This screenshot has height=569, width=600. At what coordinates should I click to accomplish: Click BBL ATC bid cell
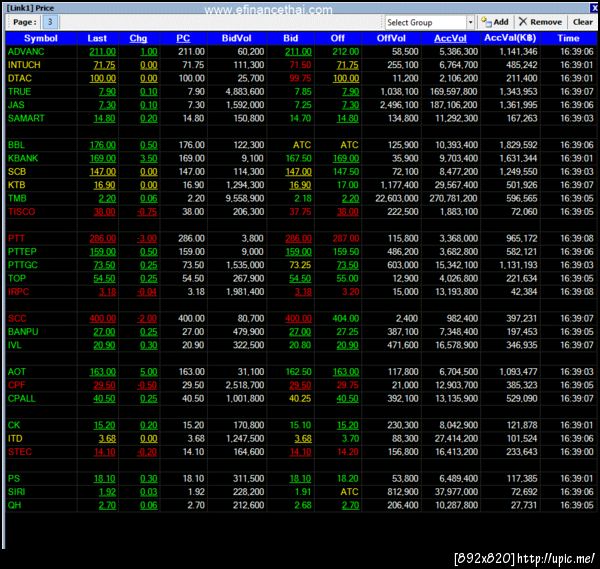tap(302, 145)
